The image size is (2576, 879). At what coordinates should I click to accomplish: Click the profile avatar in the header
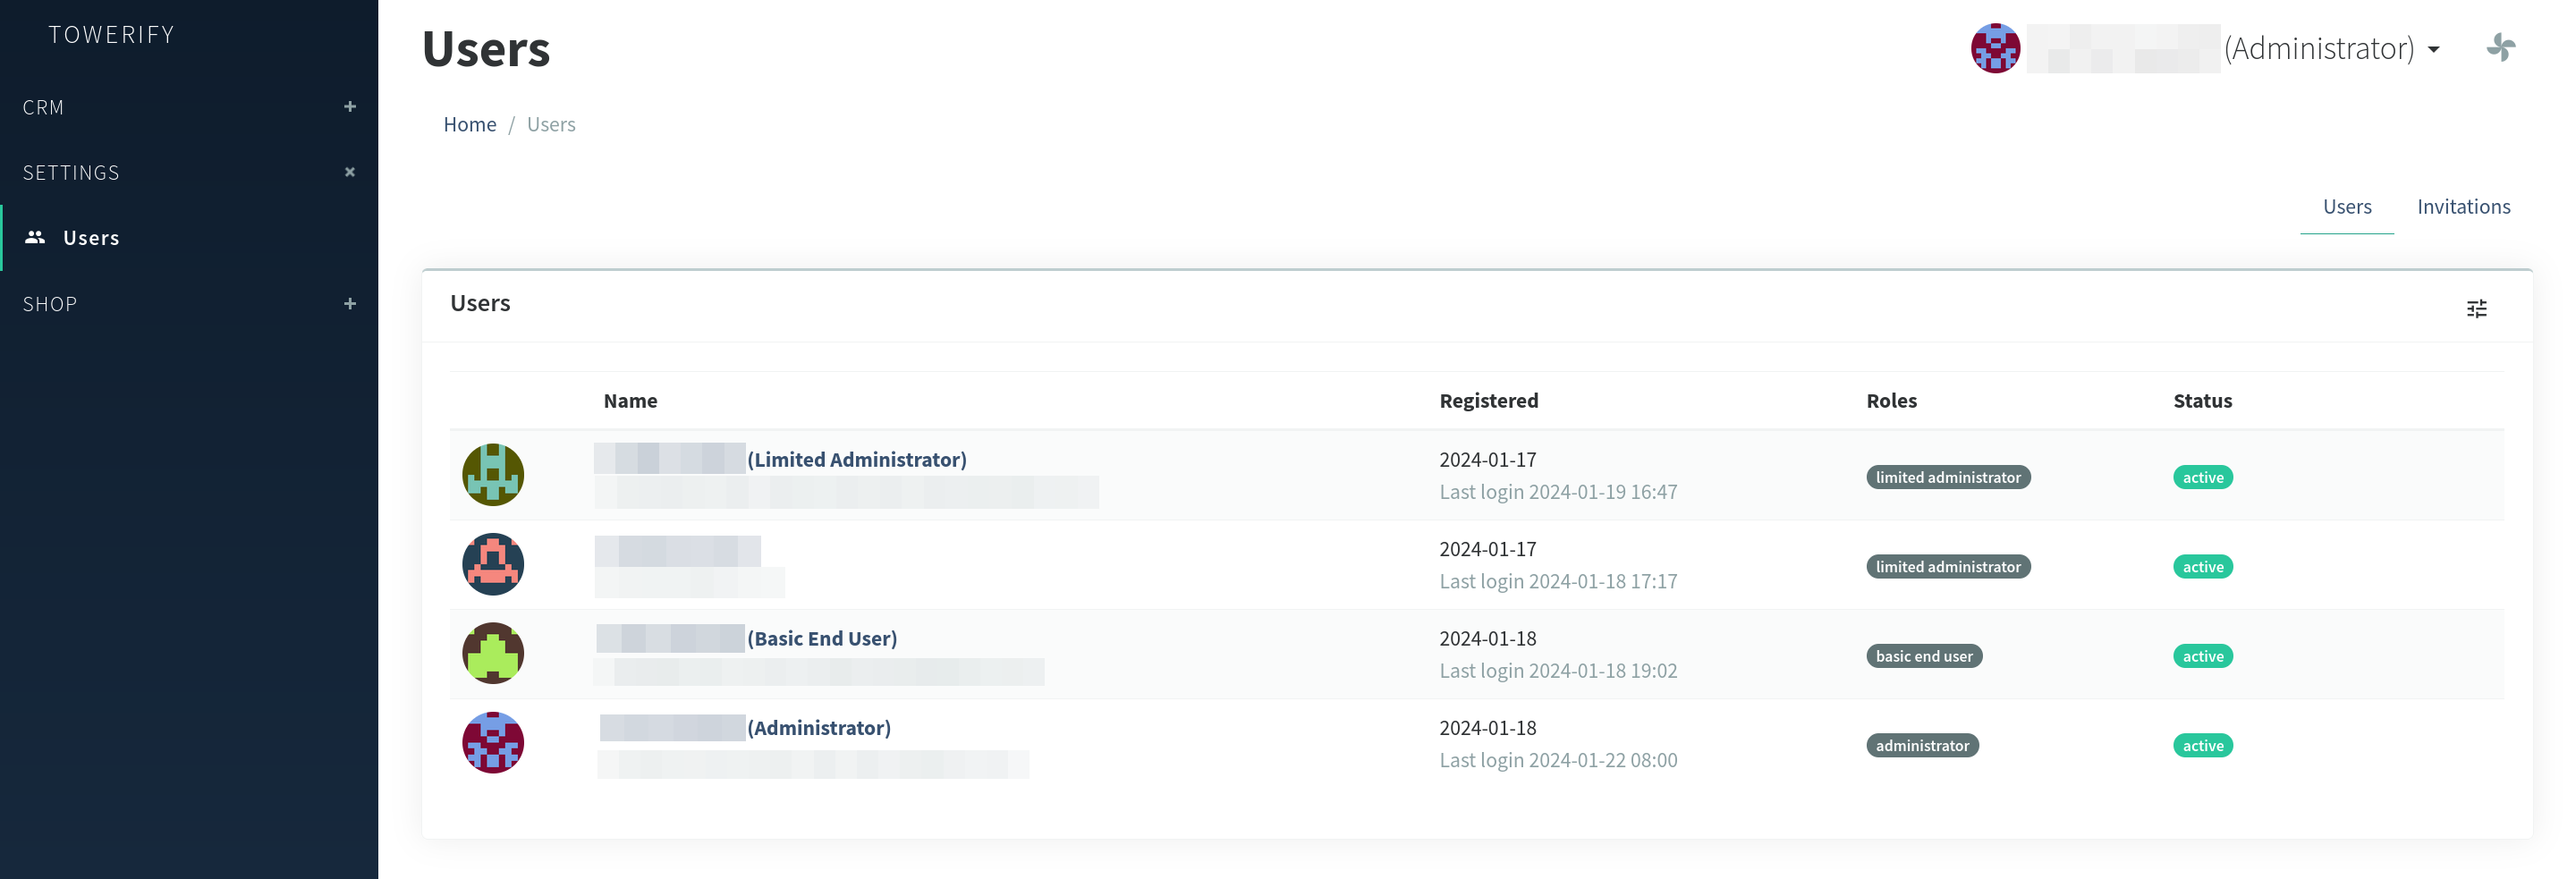(x=1995, y=48)
